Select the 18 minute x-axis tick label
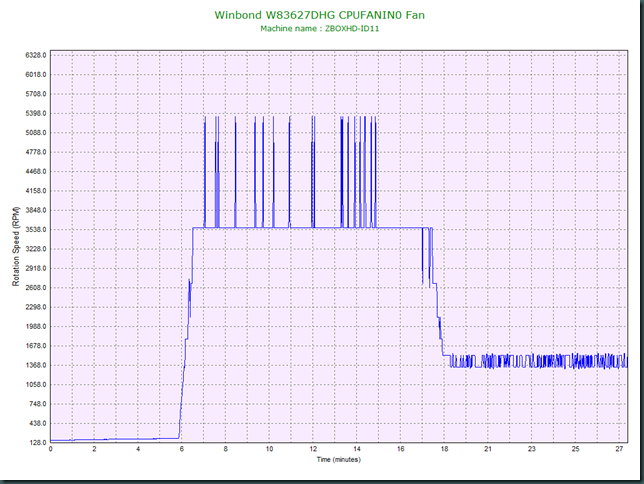The width and height of the screenshot is (644, 484). [444, 449]
